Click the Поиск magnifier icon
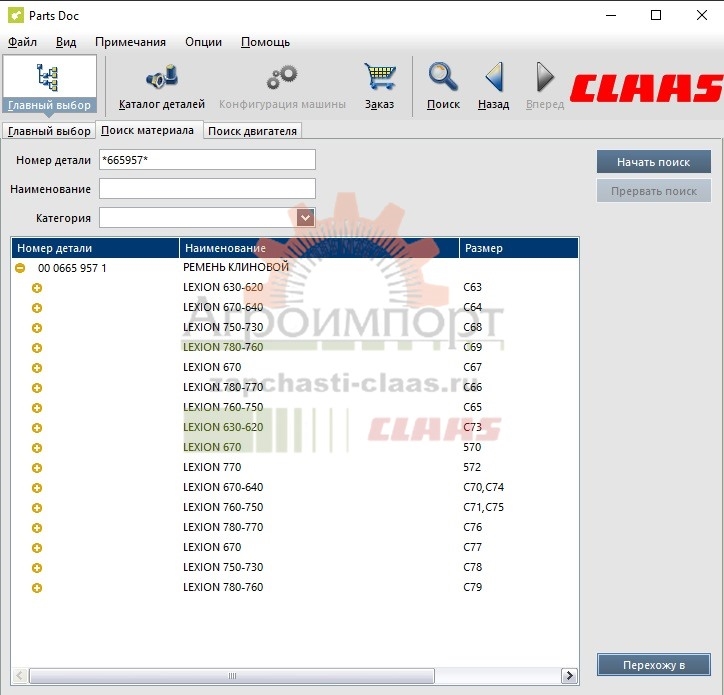This screenshot has width=724, height=695. click(443, 85)
